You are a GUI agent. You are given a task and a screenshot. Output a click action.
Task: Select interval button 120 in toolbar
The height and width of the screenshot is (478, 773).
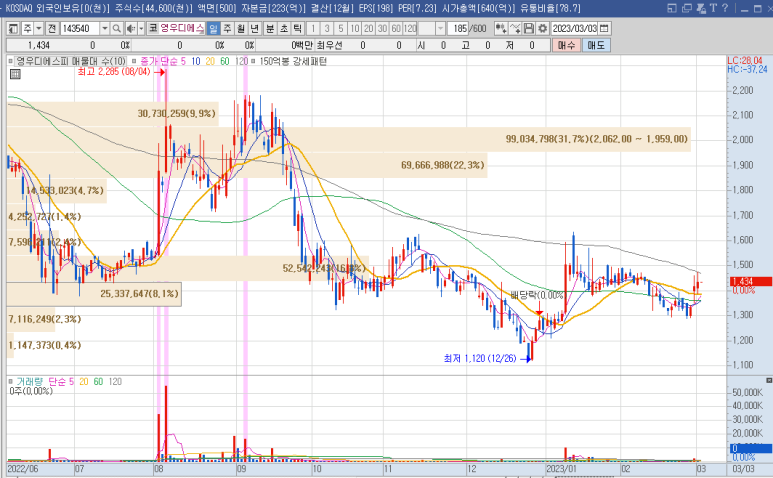pyautogui.click(x=410, y=29)
